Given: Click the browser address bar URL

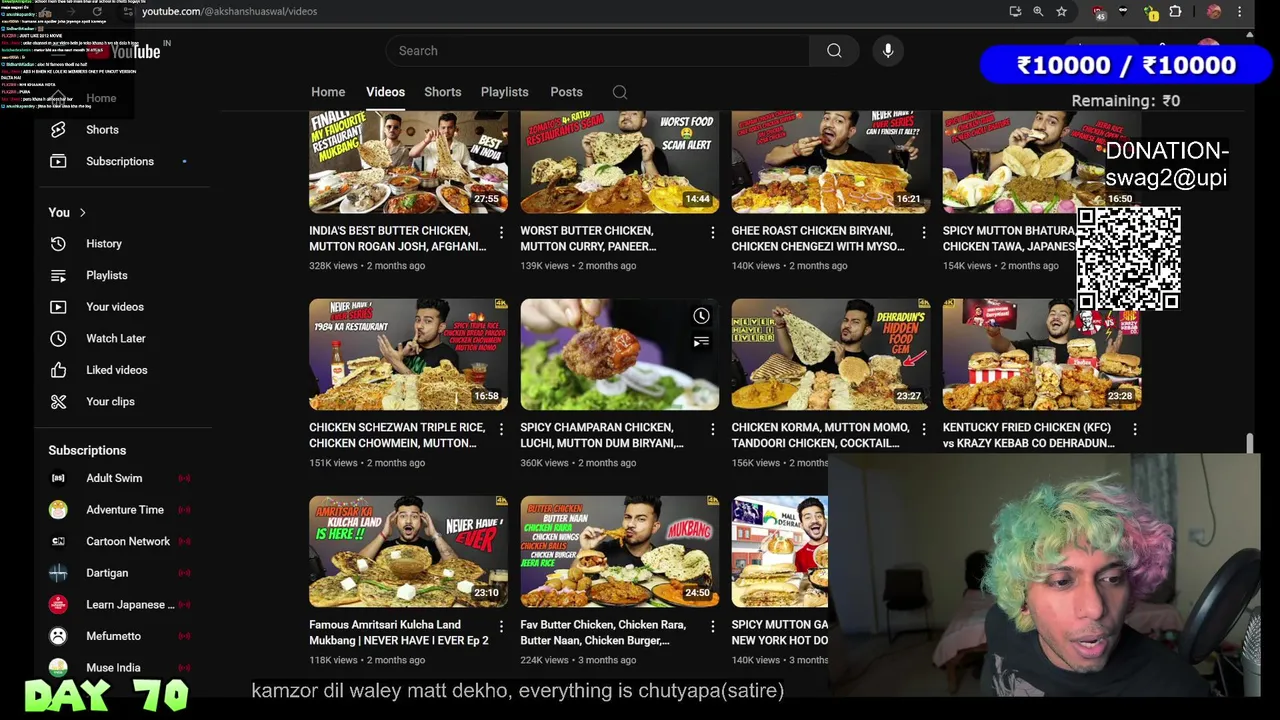Looking at the screenshot, I should click(230, 11).
